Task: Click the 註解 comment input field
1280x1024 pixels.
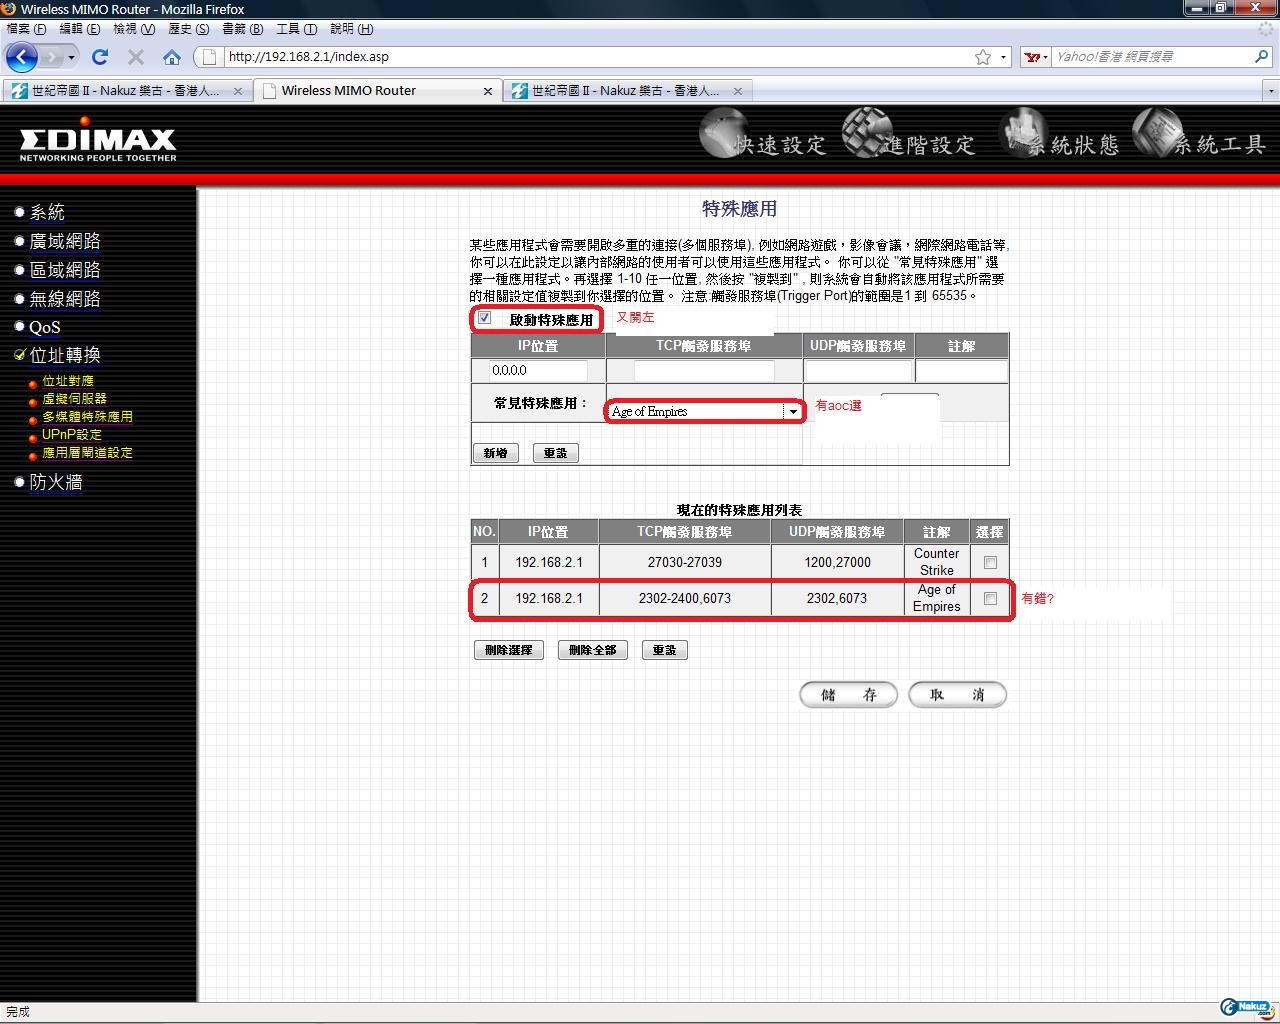Action: coord(961,370)
